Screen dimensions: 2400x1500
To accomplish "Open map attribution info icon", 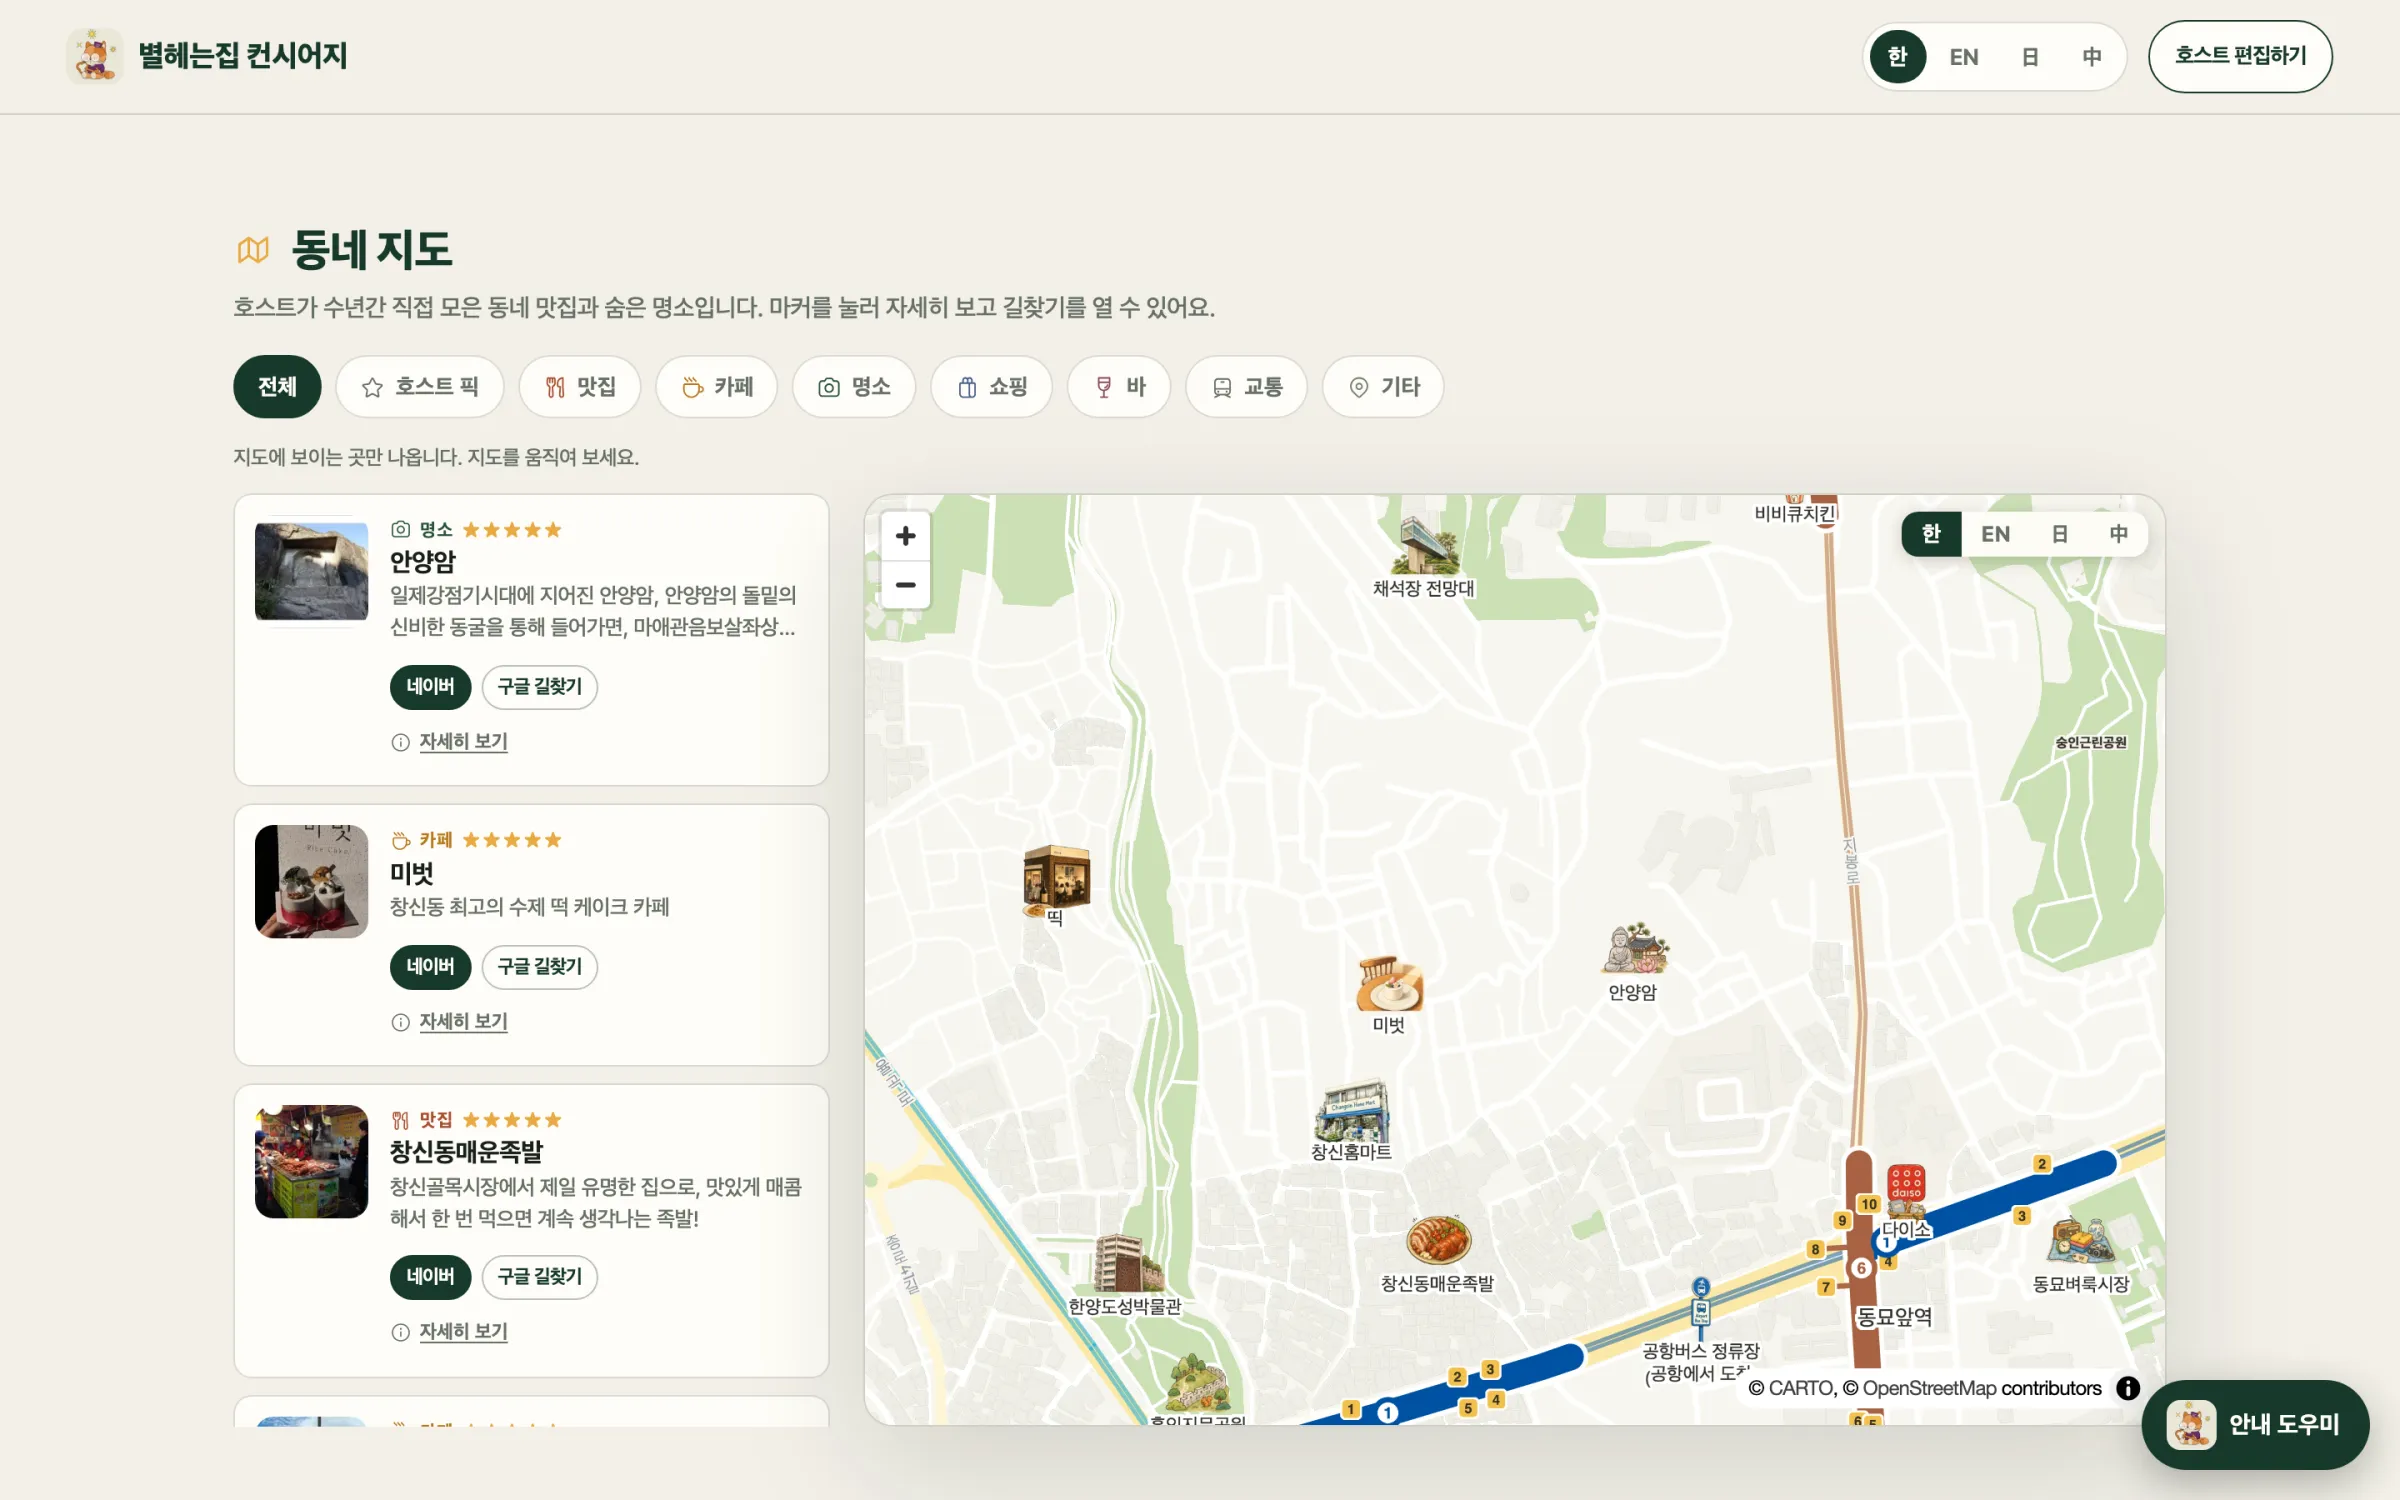I will point(2128,1388).
